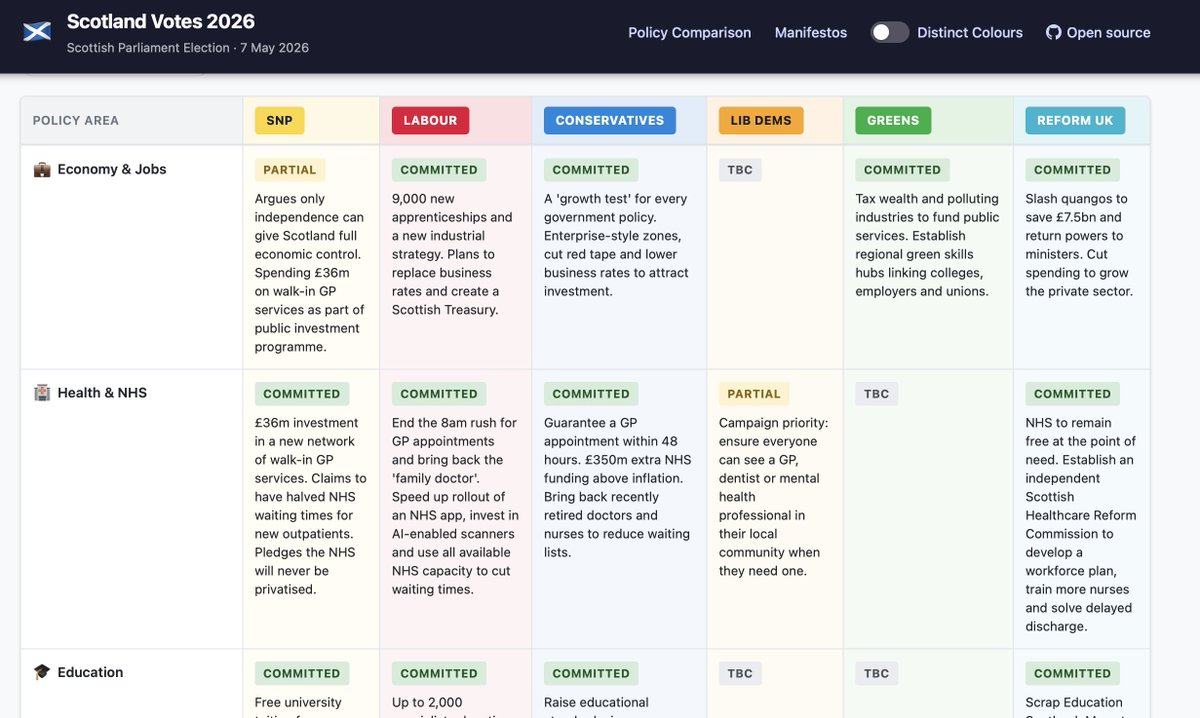The width and height of the screenshot is (1200, 718).
Task: Click Conservatives text 'A growth test for every'
Action: [615, 199]
